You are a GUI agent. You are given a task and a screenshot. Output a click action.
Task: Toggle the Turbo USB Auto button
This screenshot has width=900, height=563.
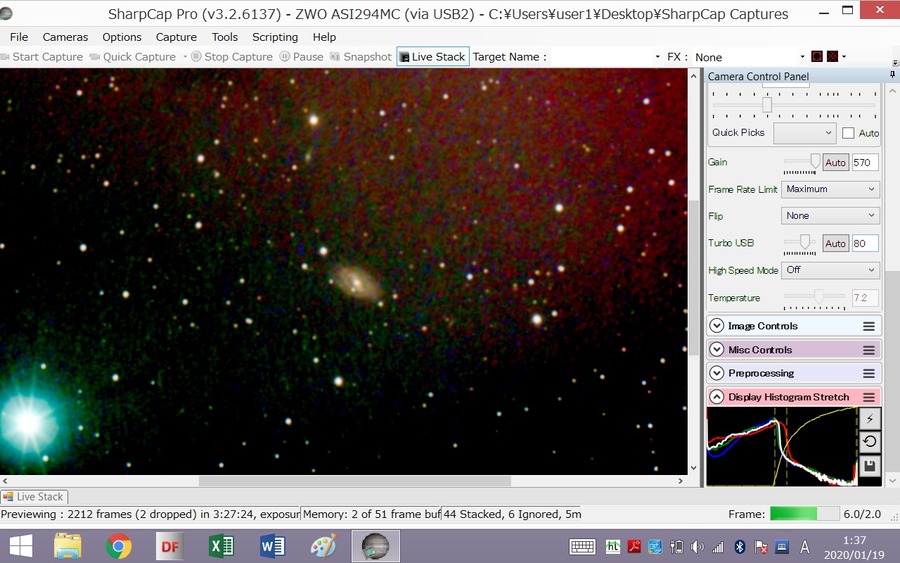pos(835,243)
